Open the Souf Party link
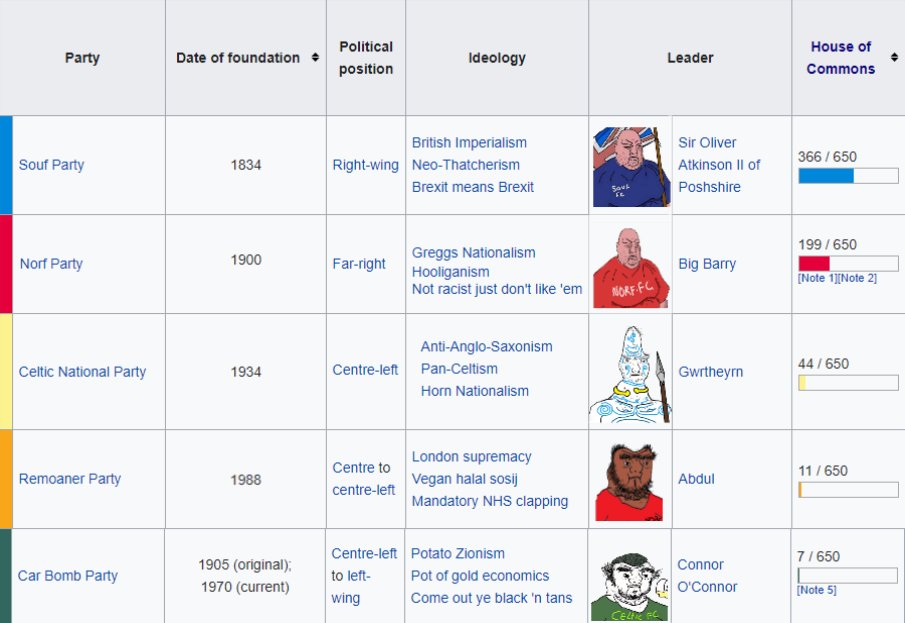This screenshot has width=905, height=623. pyautogui.click(x=51, y=165)
